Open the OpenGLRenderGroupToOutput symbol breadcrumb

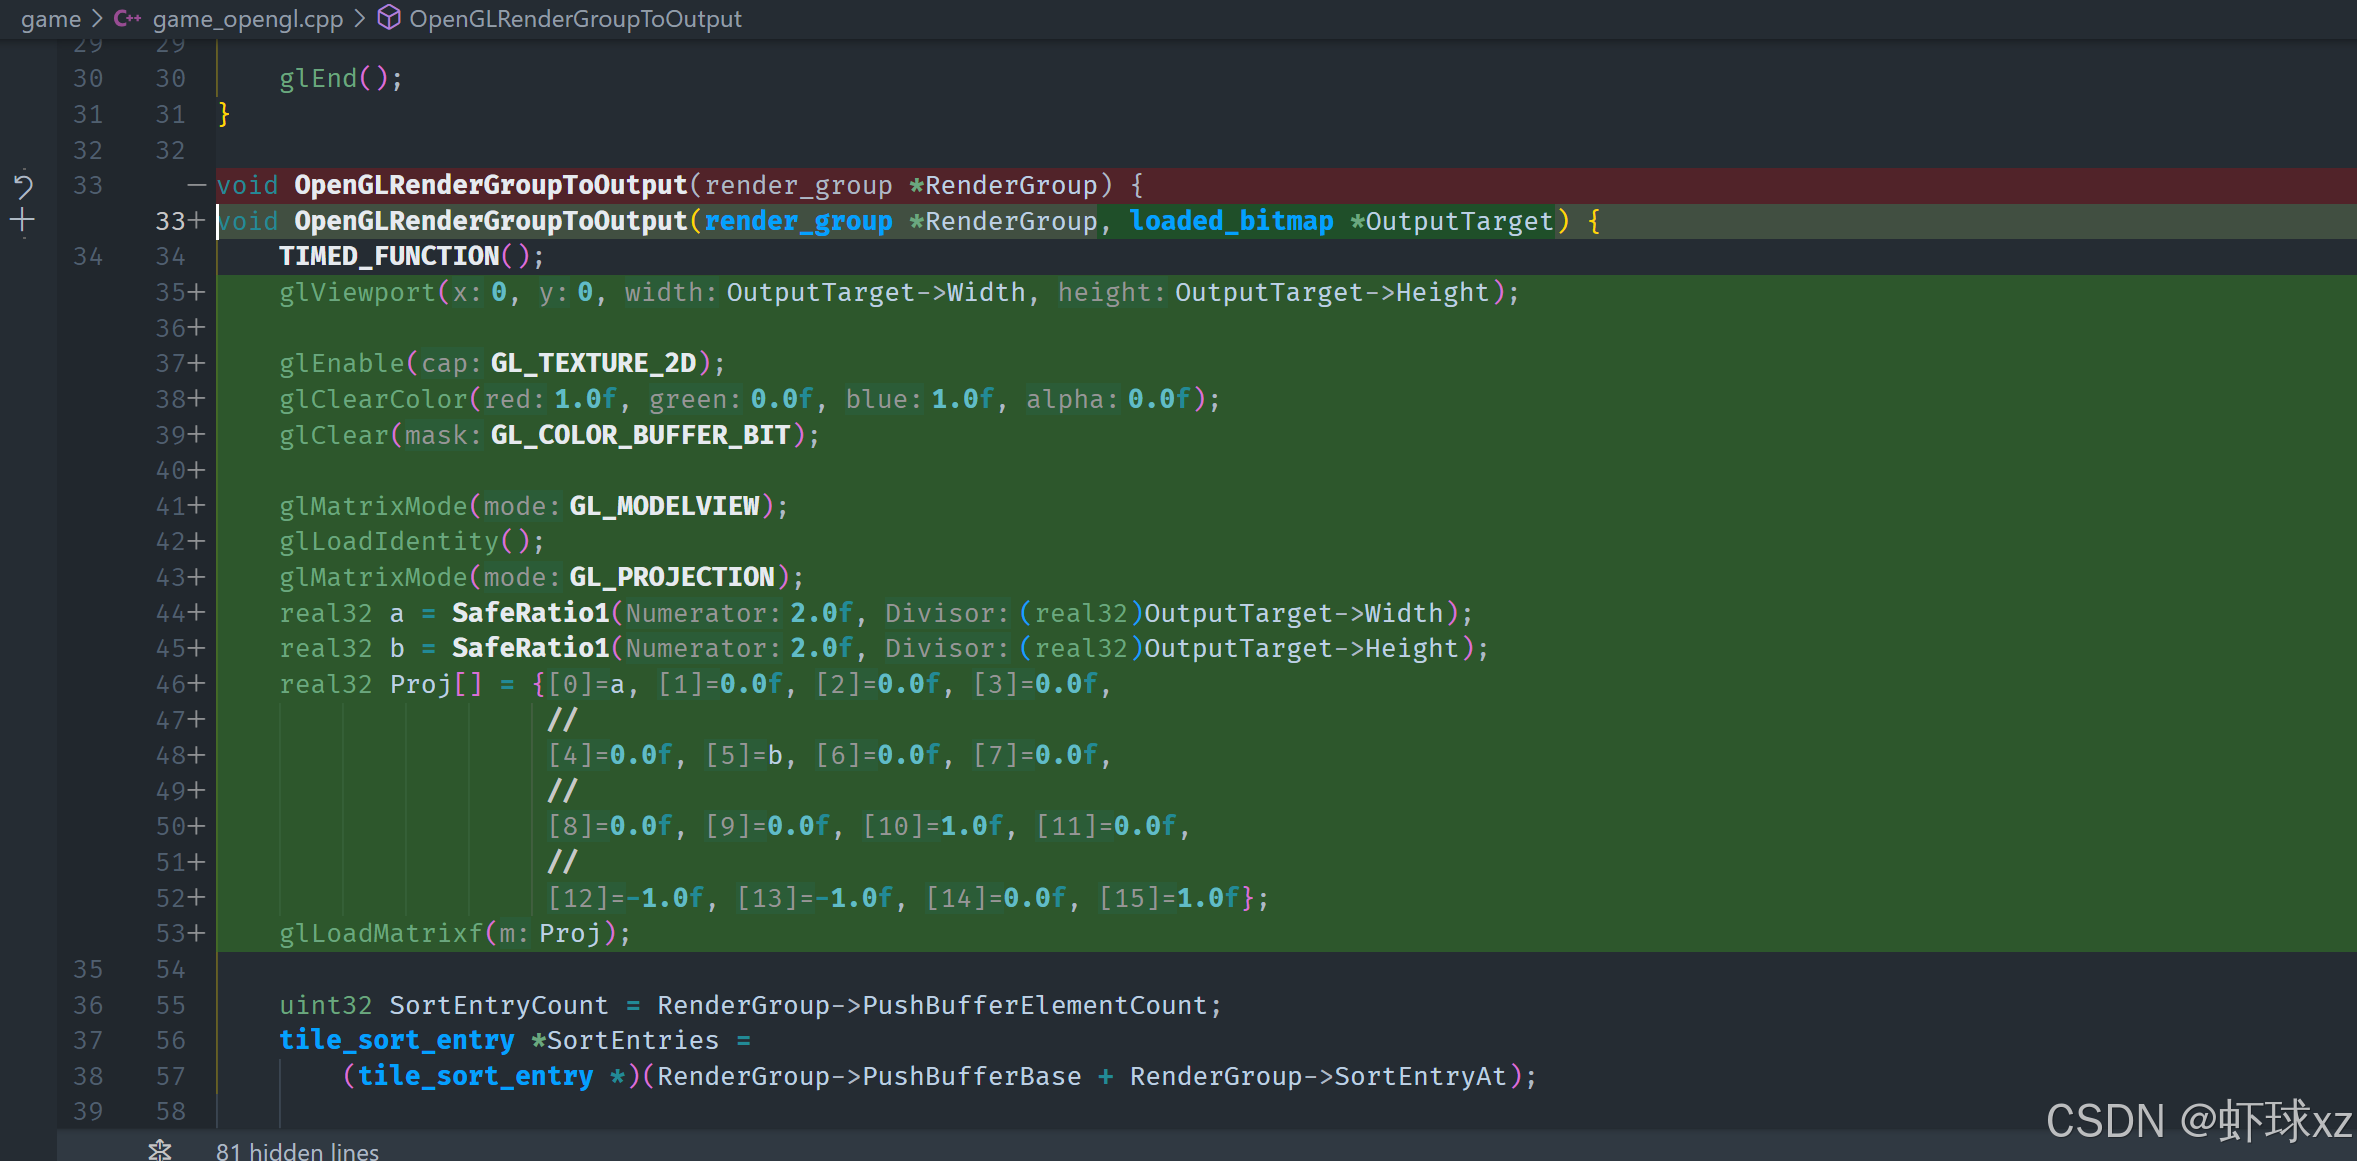575,18
